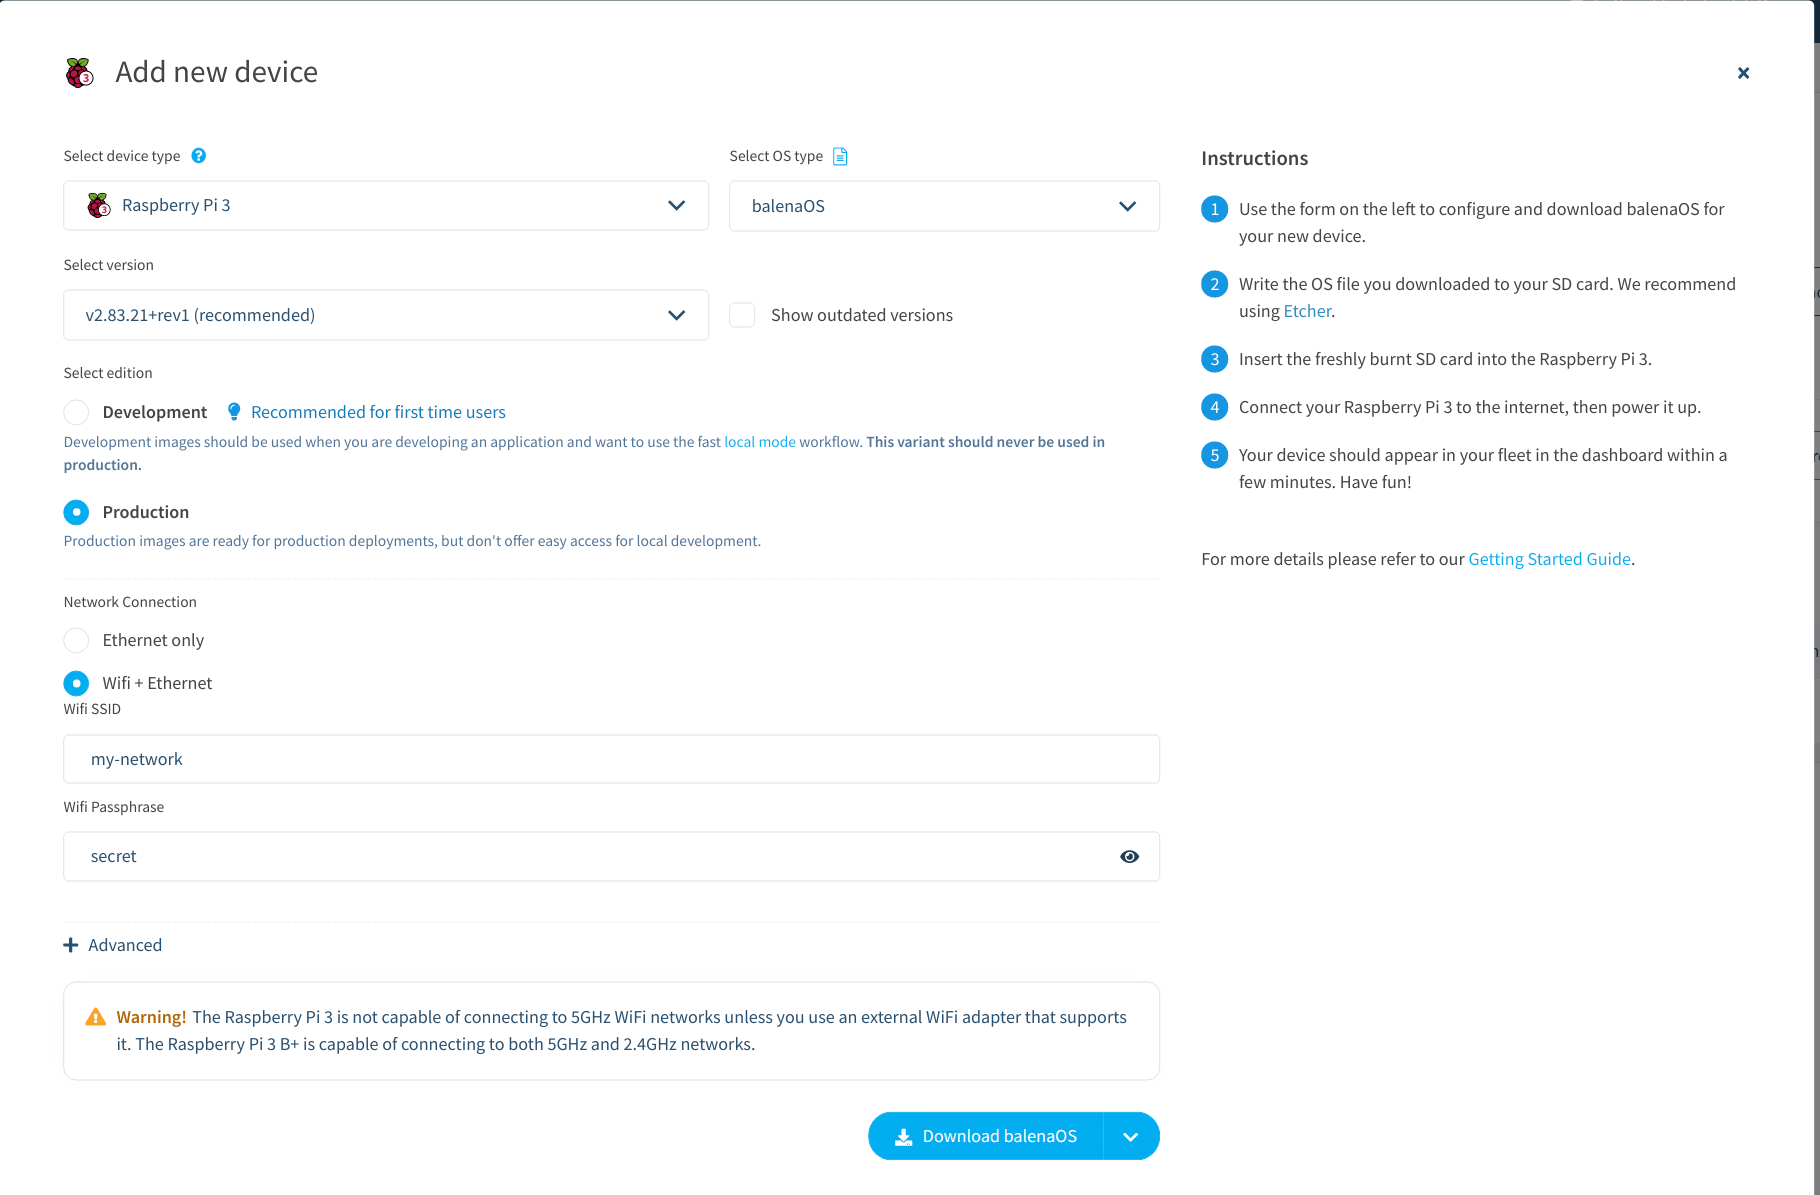Open download options arrow next to Download balenaOS
Viewport: 1820px width, 1195px height.
tap(1131, 1137)
